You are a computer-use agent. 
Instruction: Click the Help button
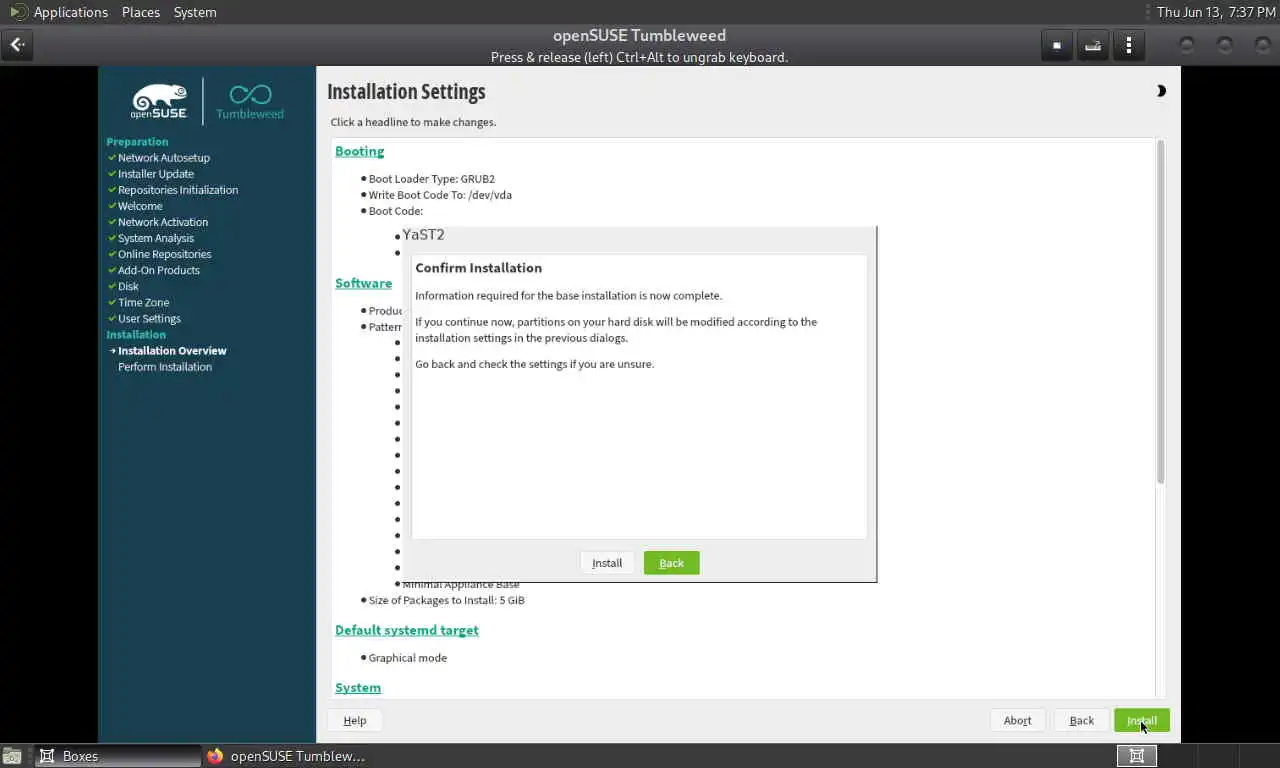coord(355,720)
